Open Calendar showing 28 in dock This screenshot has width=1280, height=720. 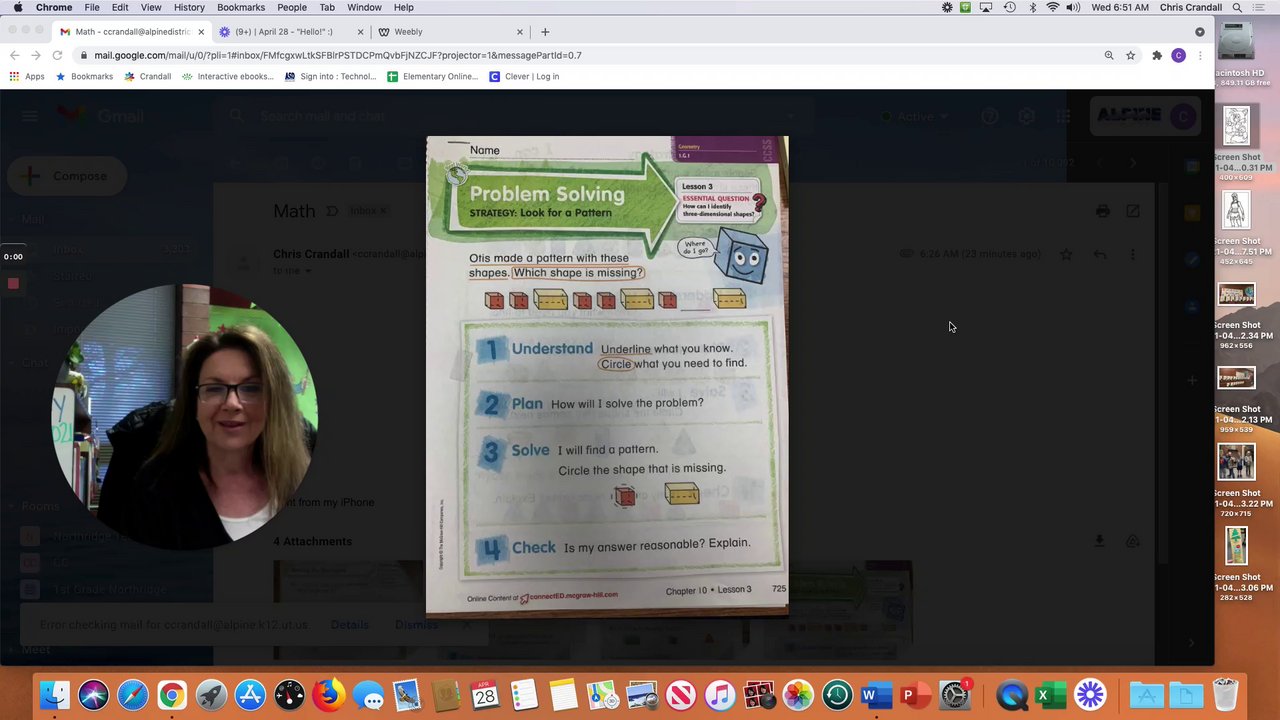point(485,695)
